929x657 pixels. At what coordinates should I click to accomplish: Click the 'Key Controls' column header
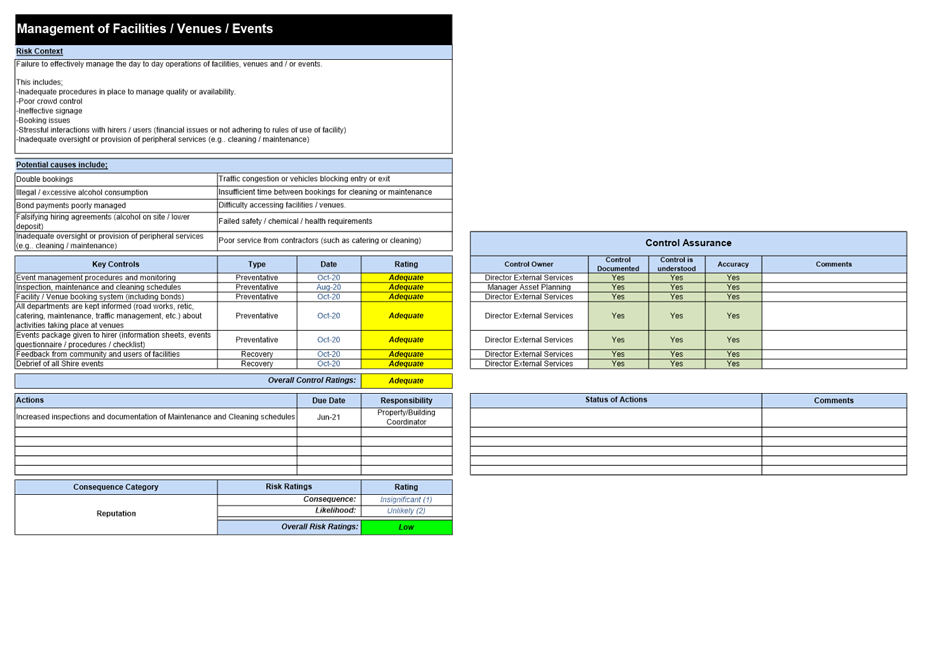click(116, 264)
